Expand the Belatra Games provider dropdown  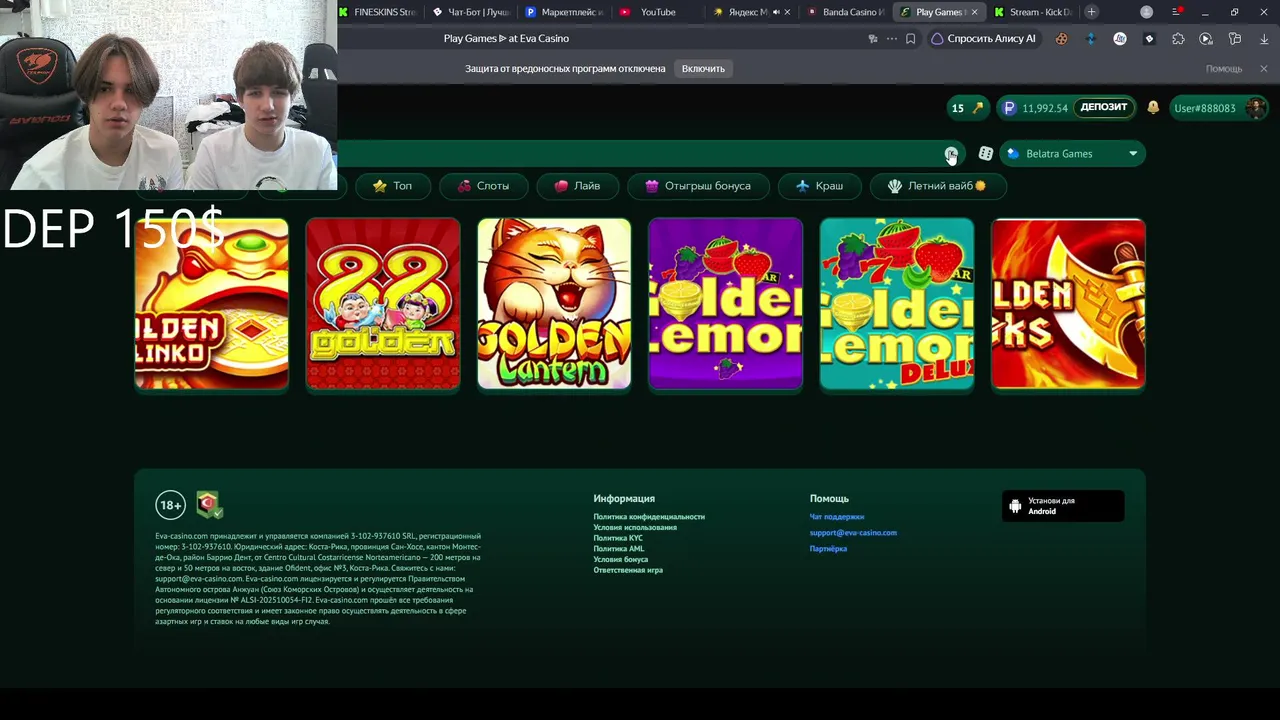1072,154
